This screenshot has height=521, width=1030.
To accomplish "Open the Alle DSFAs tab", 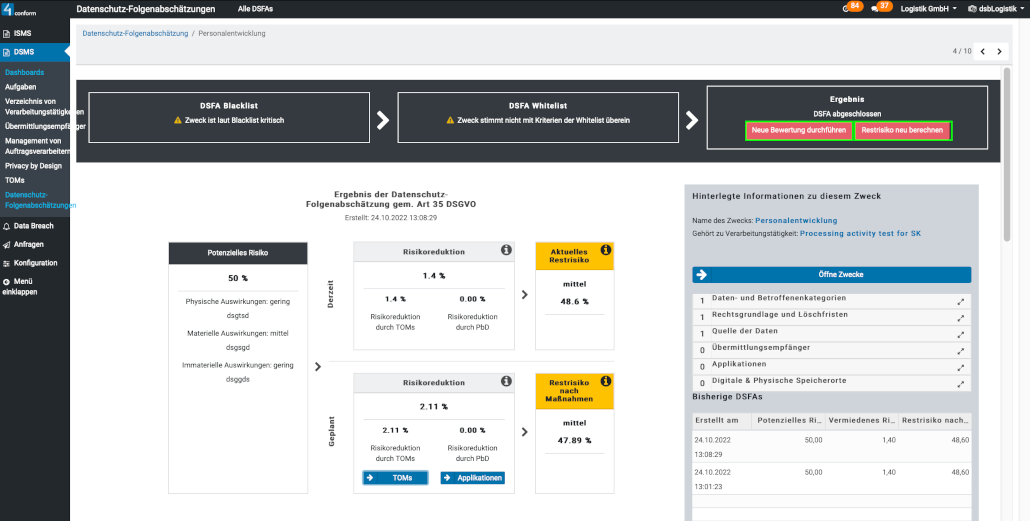I will pyautogui.click(x=256, y=8).
